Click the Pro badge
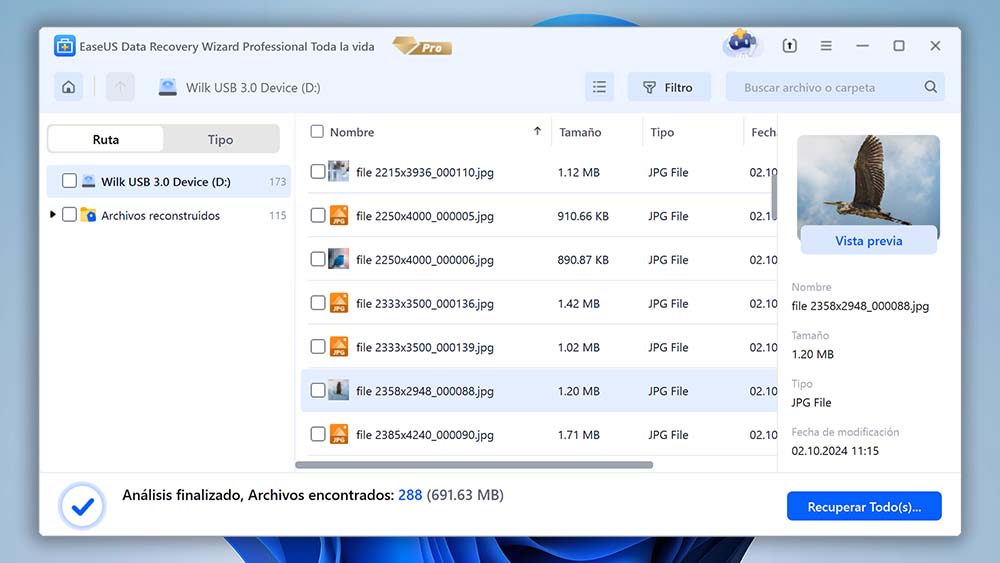This screenshot has width=1000, height=563. [422, 47]
